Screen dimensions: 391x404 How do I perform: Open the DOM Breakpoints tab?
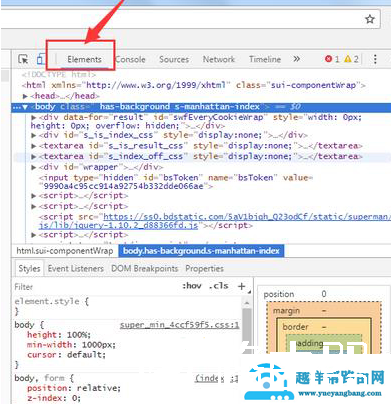(x=144, y=269)
